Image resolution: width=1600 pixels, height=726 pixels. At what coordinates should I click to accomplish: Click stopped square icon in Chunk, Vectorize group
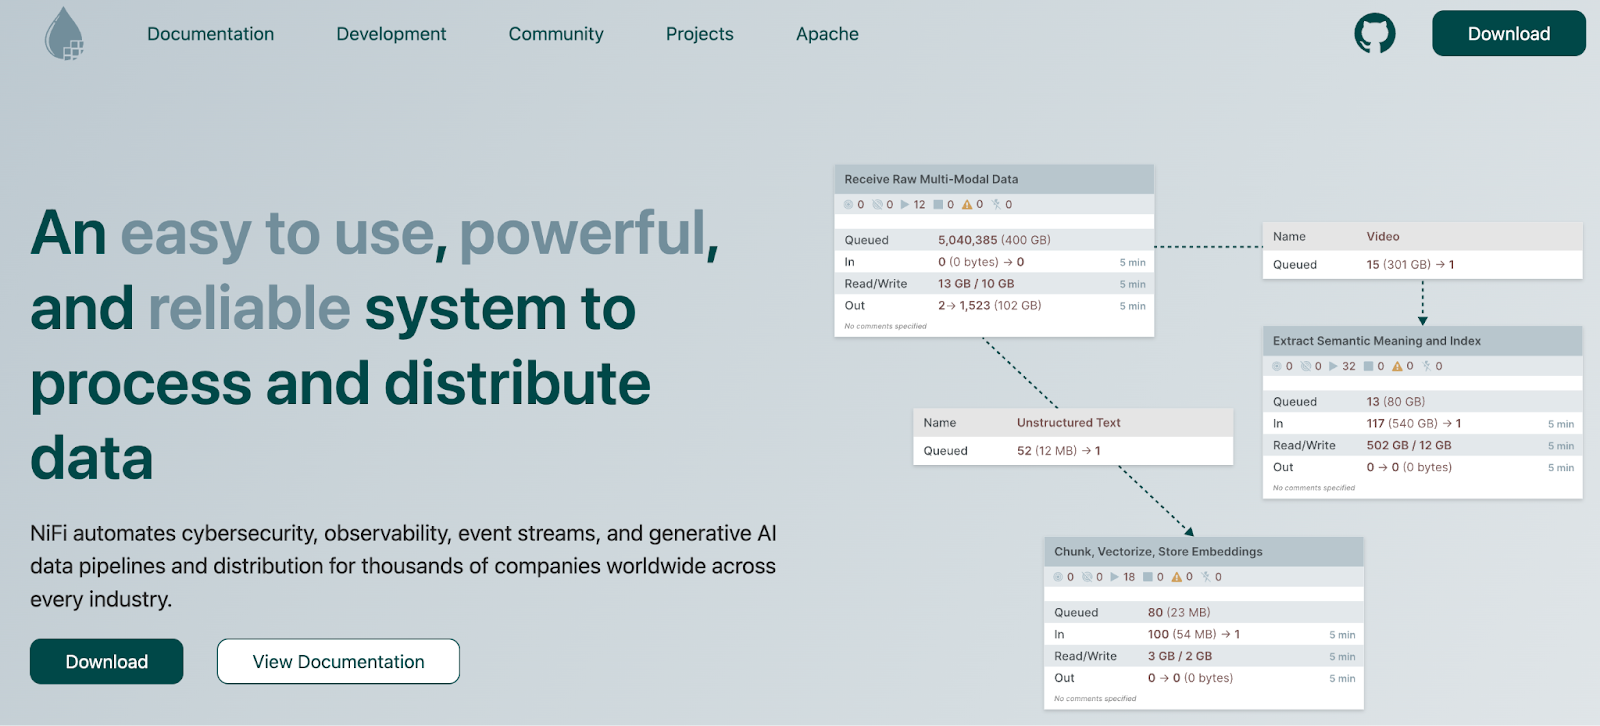pos(1148,577)
